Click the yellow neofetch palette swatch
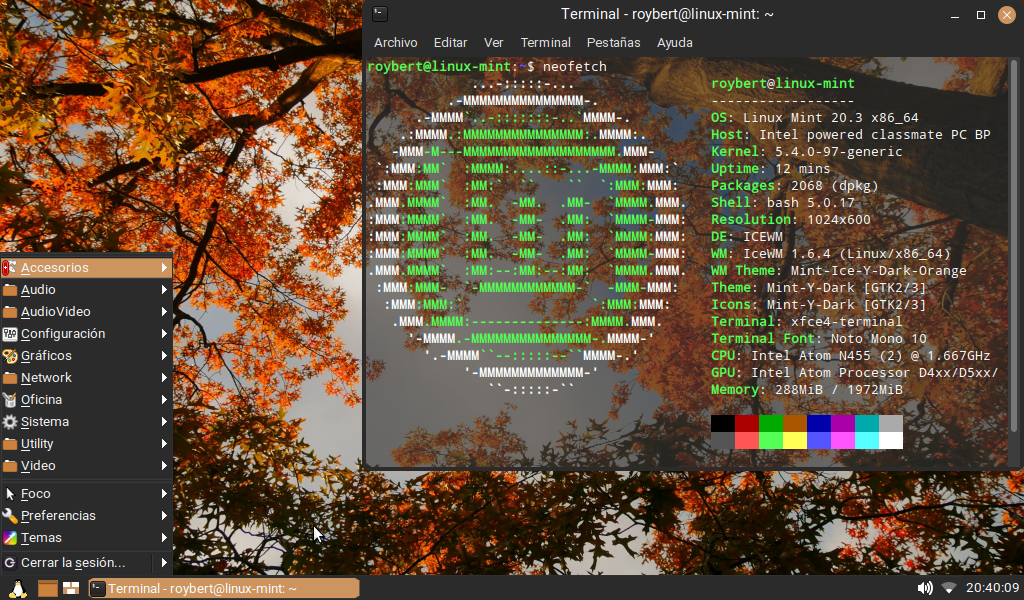 click(x=795, y=441)
